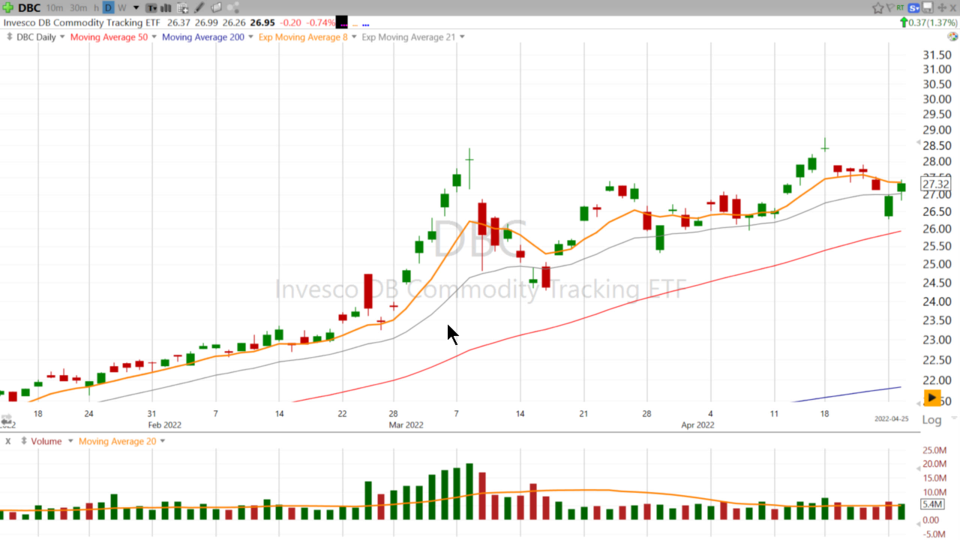Expand the Moving Average 50 dropdown
960x540 pixels.
pos(154,37)
